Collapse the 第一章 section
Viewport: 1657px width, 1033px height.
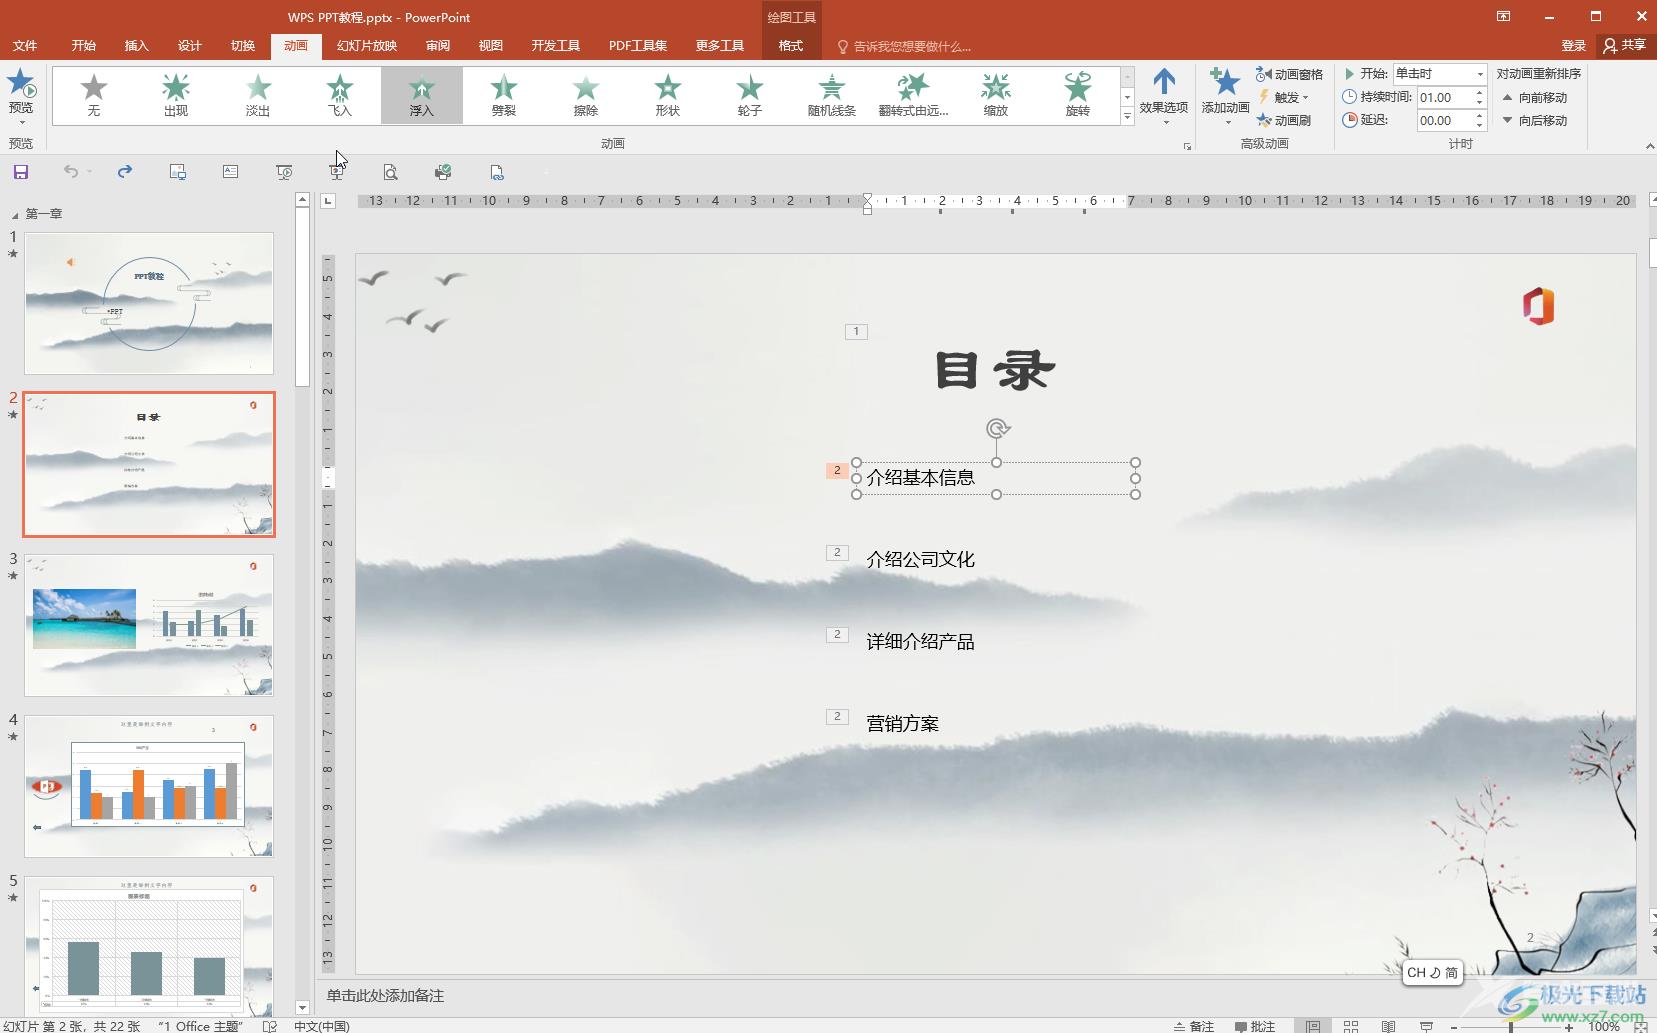(15, 215)
